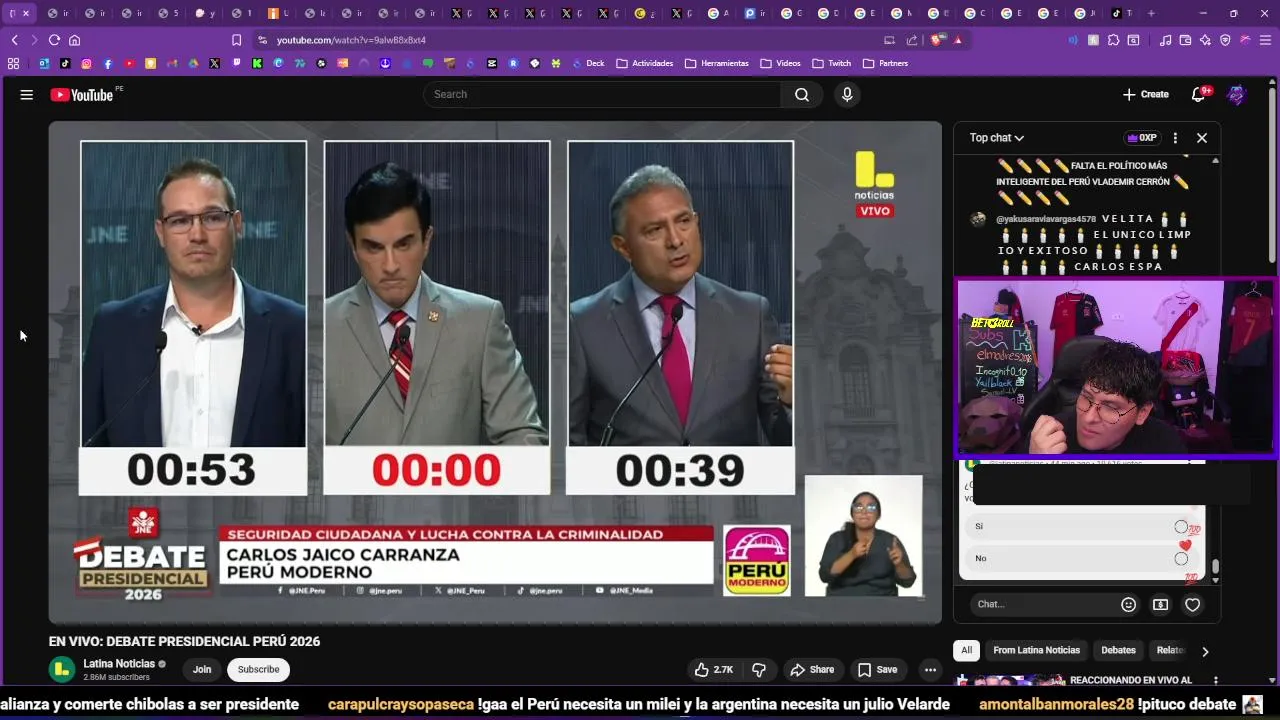
Task: Open Super Chat dollar icon
Action: 1160,604
